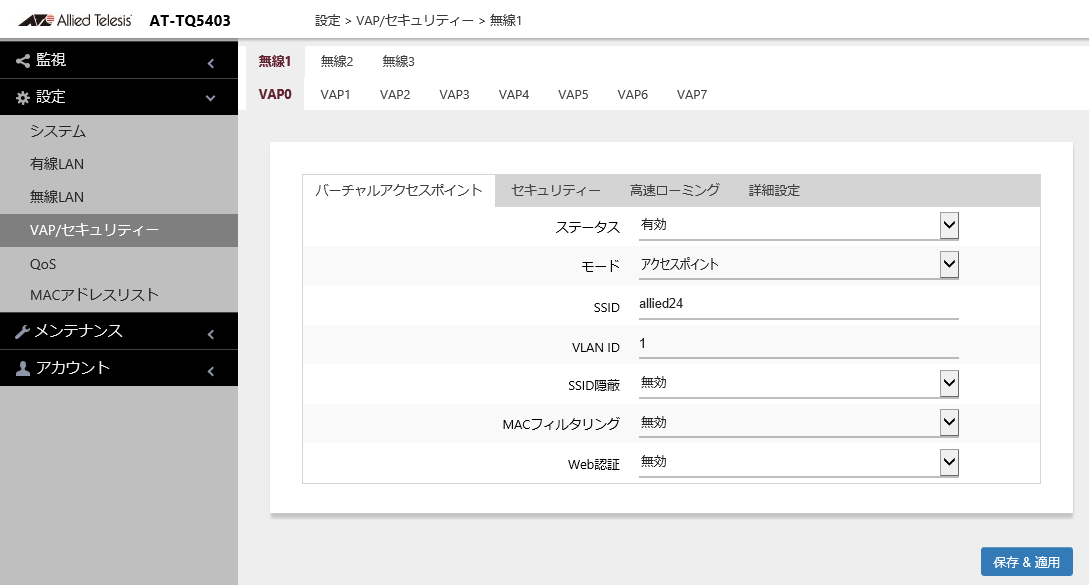Expand the 監視 menu chevron

(211, 64)
